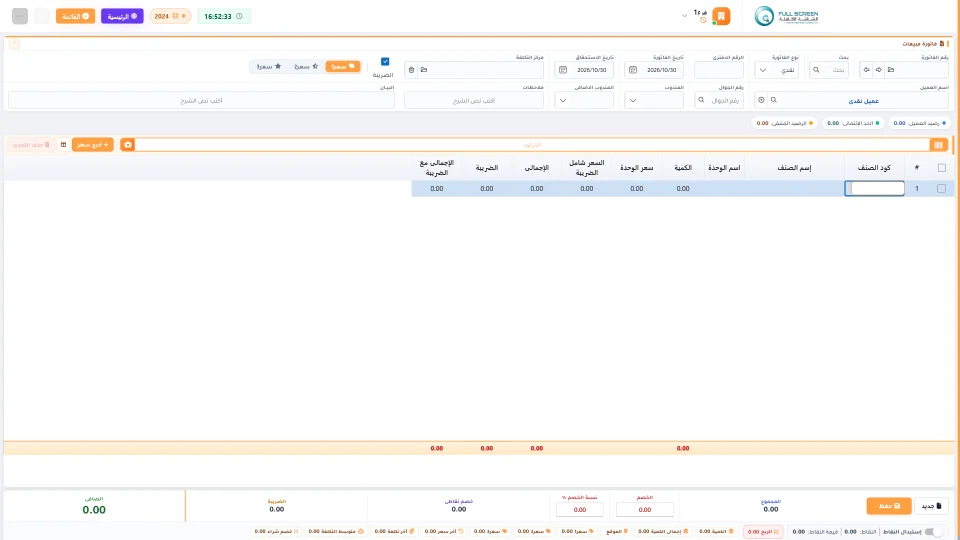Viewport: 960px width, 540px height.
Task: Click the الكمية quantity badge at bottom
Action: (716, 531)
